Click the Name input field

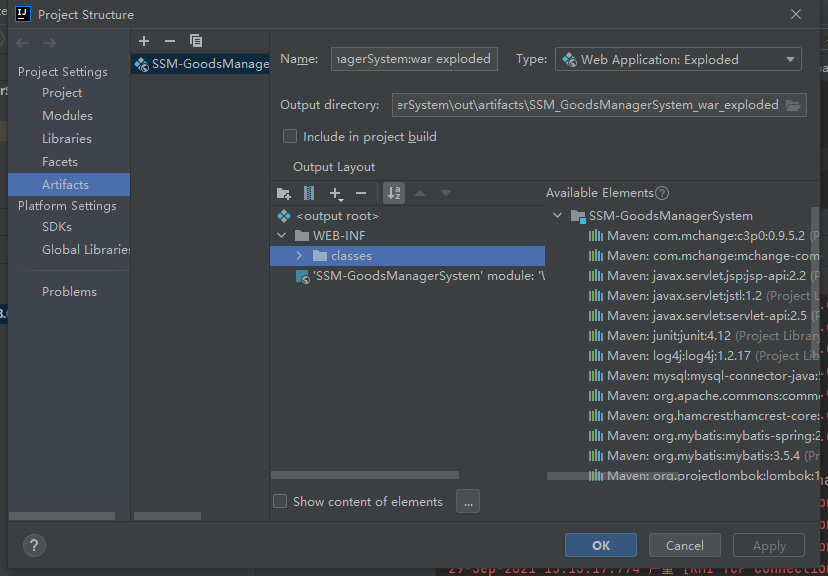click(414, 59)
